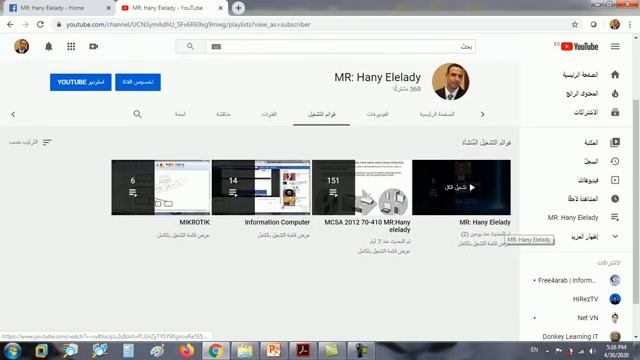Go to Home via sidebar house icon
640x360 pixels.
pyautogui.click(x=615, y=74)
